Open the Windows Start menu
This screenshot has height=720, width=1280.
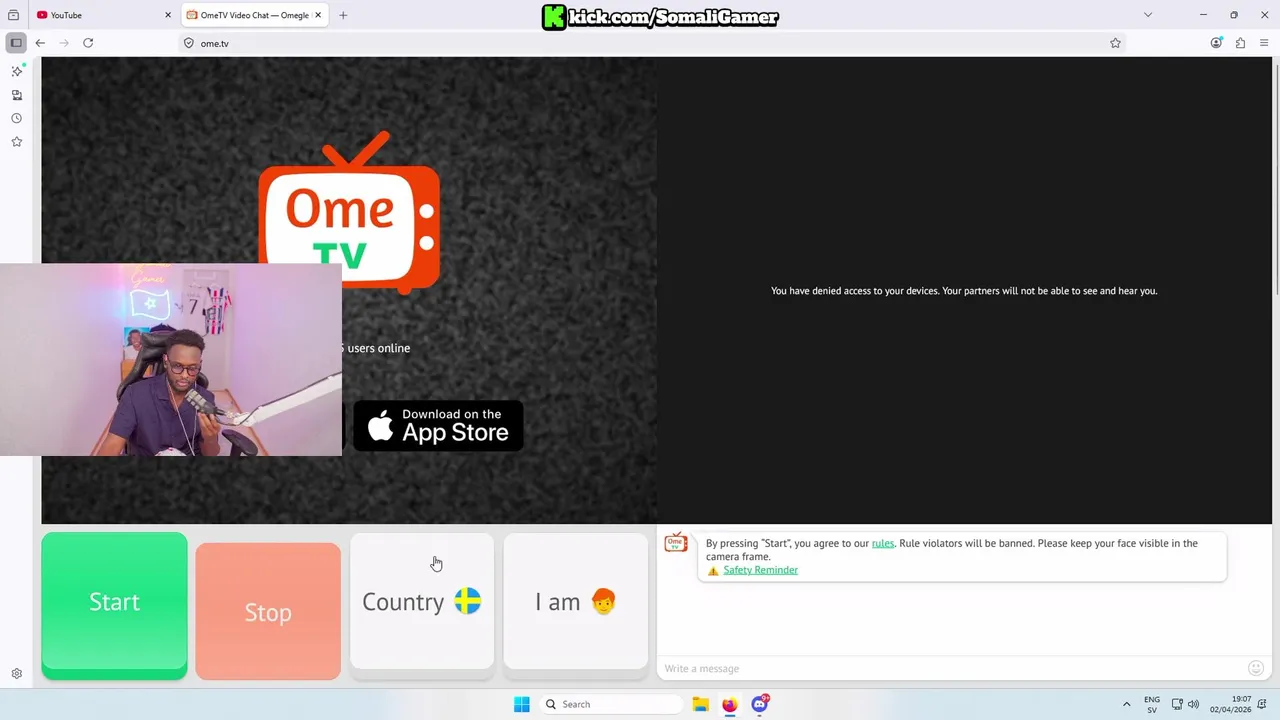[522, 704]
